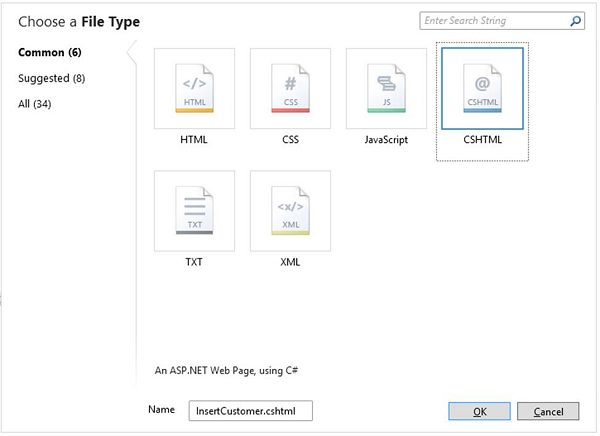Click the JavaScript text label

386,140
